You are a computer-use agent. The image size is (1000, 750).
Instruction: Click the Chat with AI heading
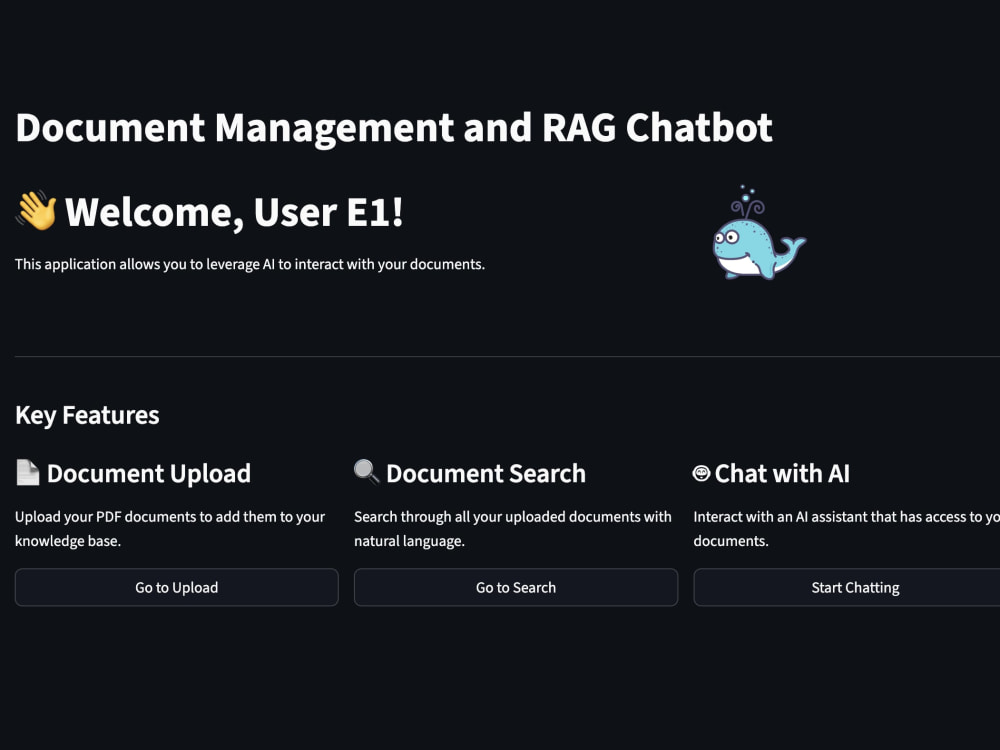(x=782, y=474)
